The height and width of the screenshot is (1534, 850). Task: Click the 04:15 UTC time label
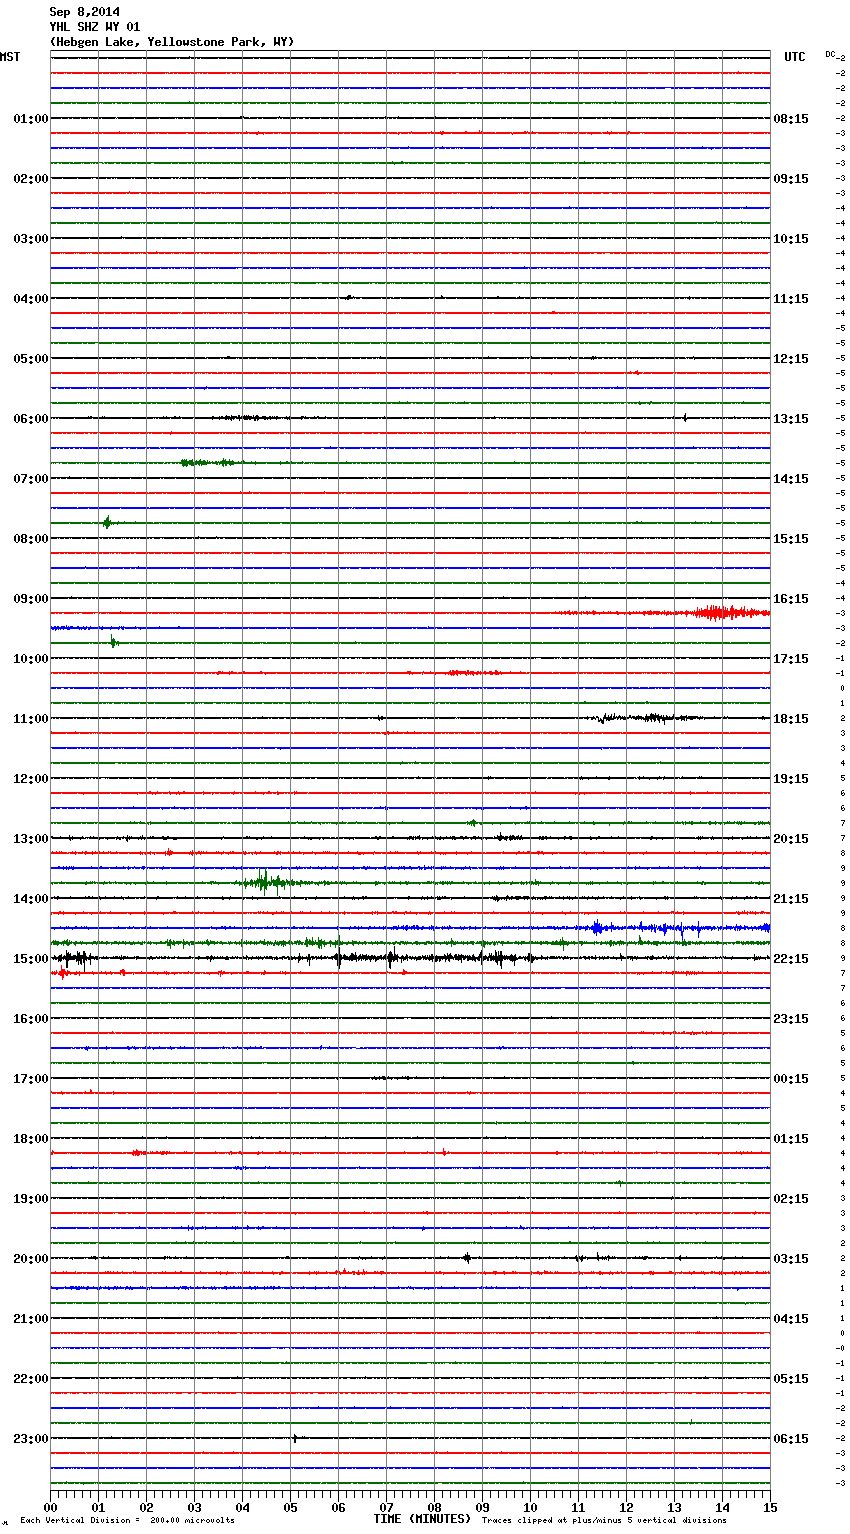791,1319
